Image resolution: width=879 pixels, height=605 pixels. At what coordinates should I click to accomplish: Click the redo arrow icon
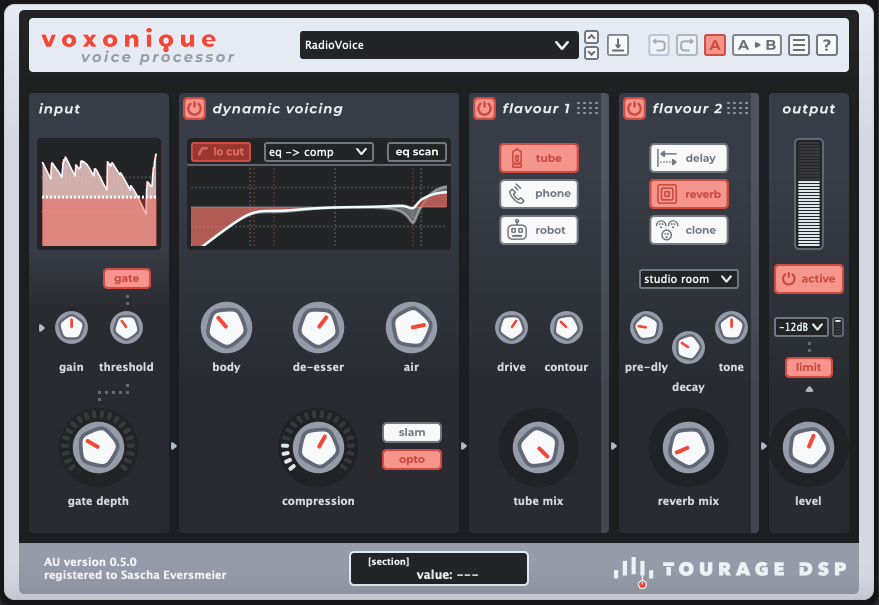point(687,45)
